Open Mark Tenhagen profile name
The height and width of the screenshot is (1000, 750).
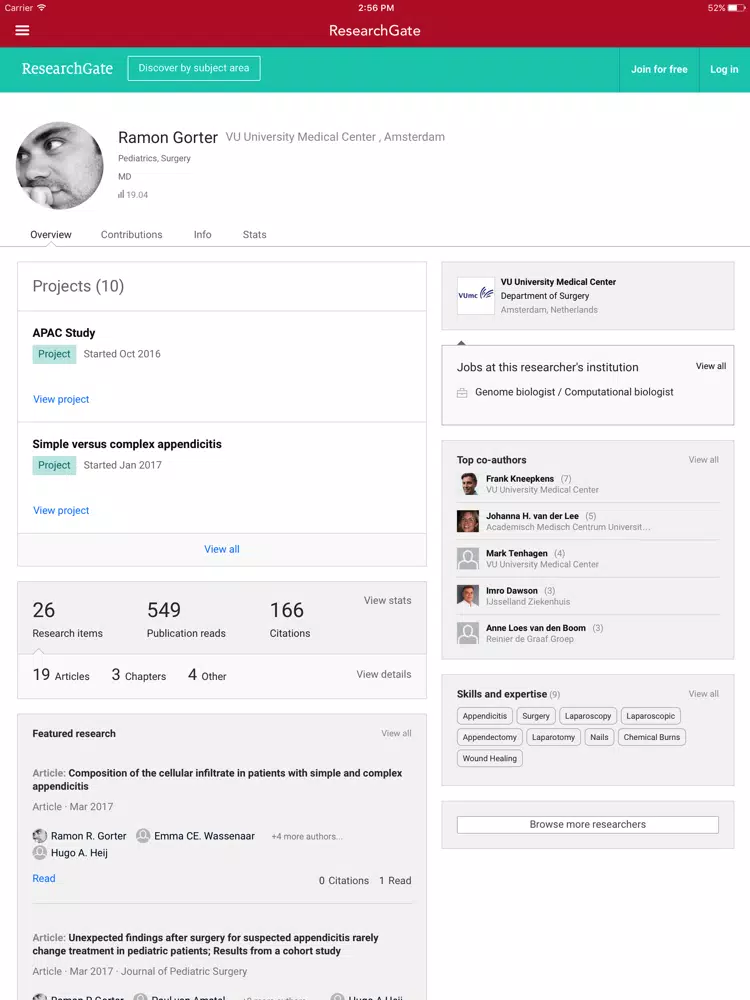click(x=517, y=554)
